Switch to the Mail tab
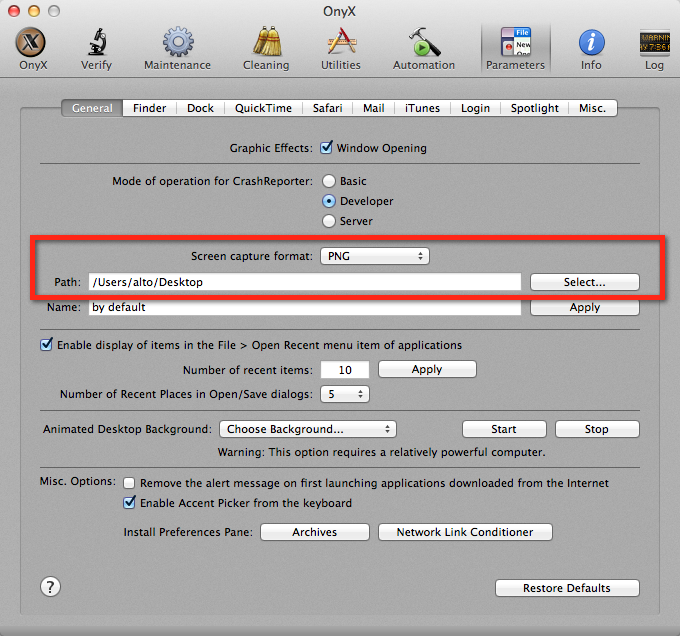Viewport: 680px width, 636px height. click(374, 108)
